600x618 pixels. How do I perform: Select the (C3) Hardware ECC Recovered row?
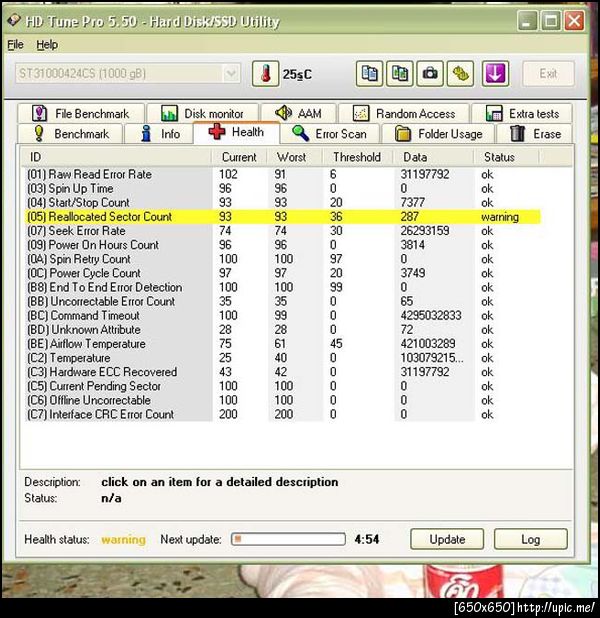(282, 372)
